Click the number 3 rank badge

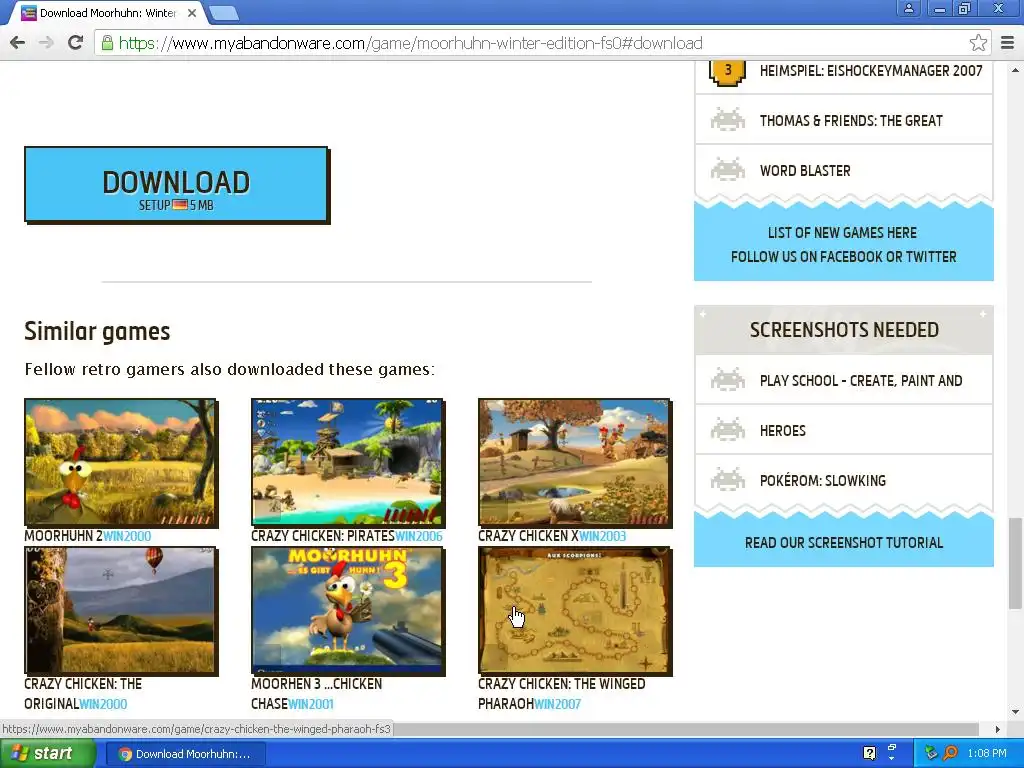tap(728, 71)
